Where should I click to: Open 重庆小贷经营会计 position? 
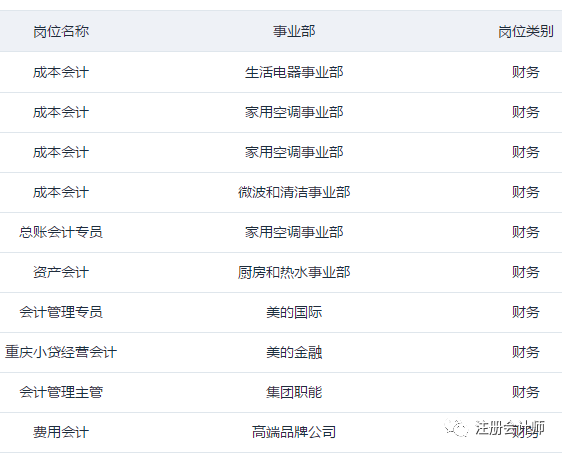[x=61, y=352]
